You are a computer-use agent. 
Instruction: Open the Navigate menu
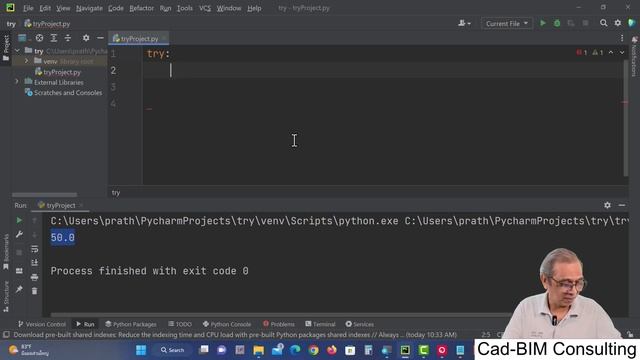click(89, 8)
